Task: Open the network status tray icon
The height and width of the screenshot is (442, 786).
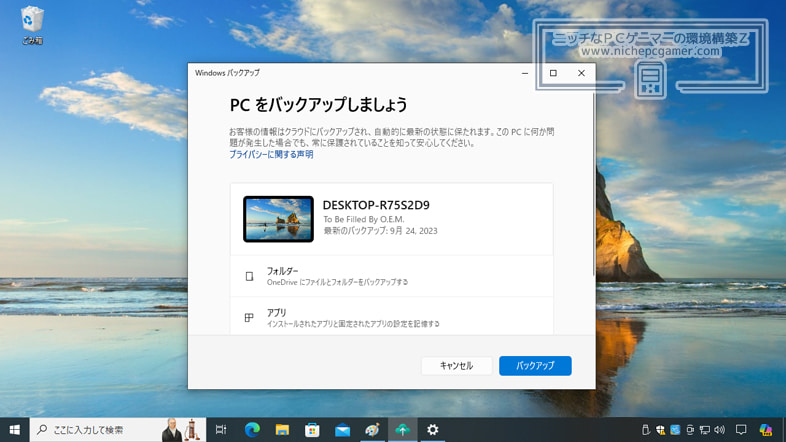Action: point(705,429)
